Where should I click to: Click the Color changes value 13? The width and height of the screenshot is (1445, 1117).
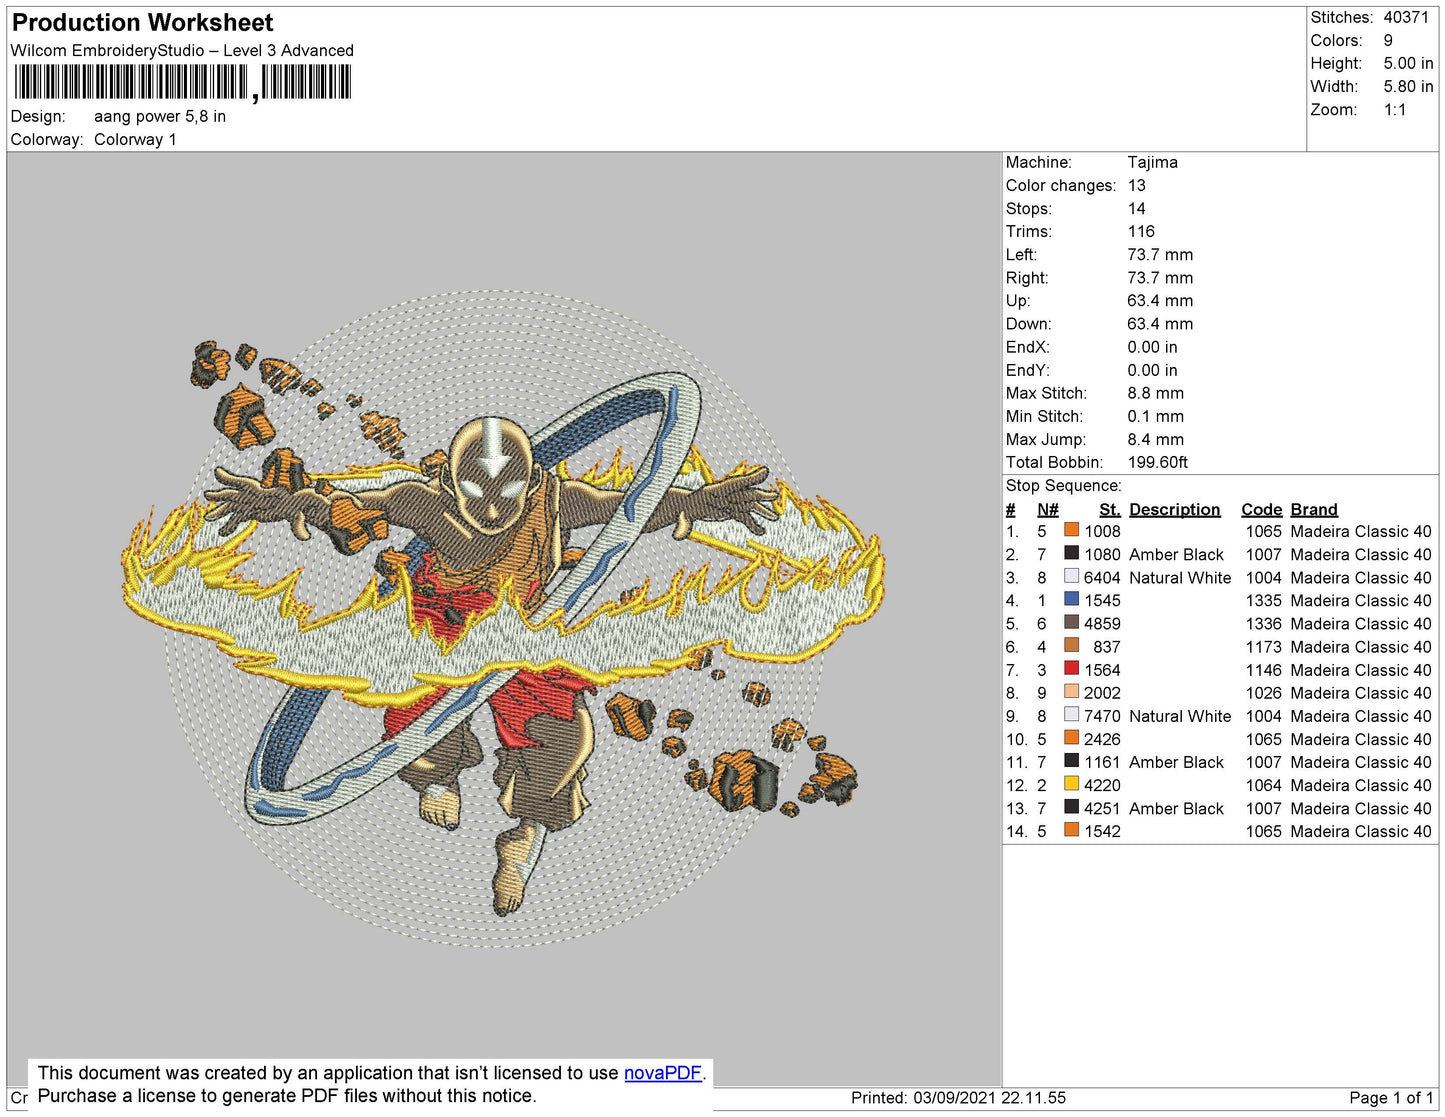tap(1137, 185)
